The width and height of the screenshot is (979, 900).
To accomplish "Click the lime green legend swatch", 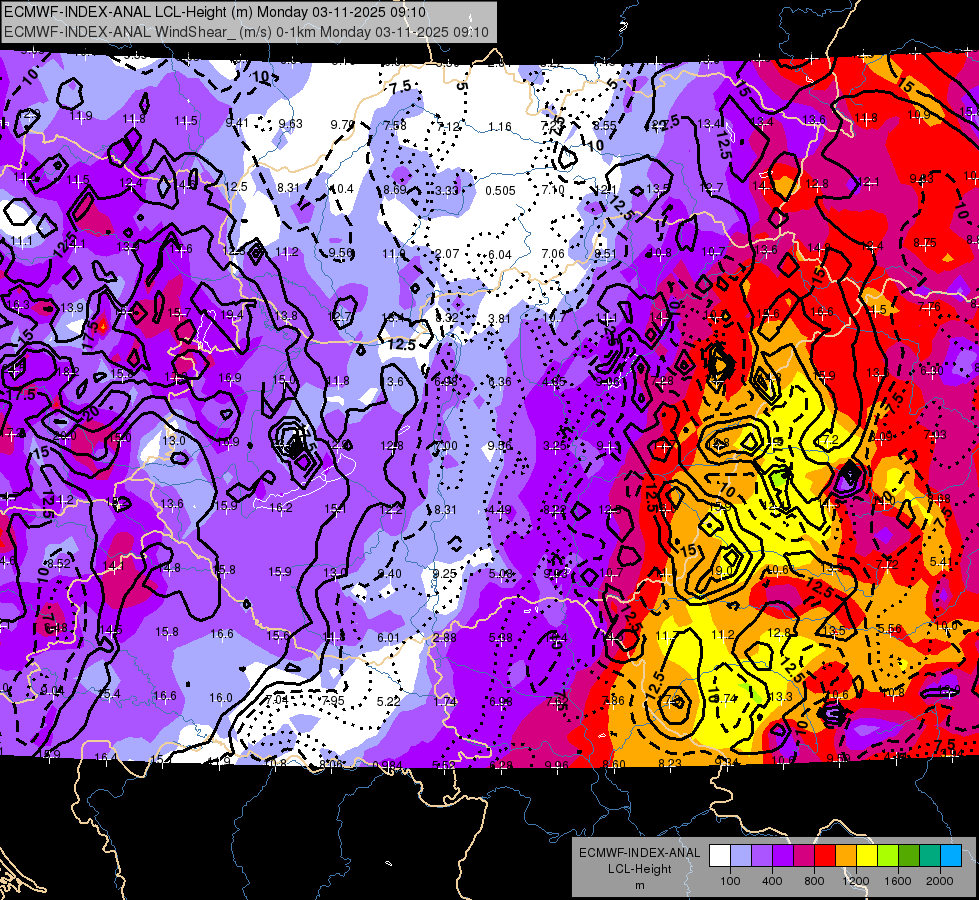I will pos(888,856).
